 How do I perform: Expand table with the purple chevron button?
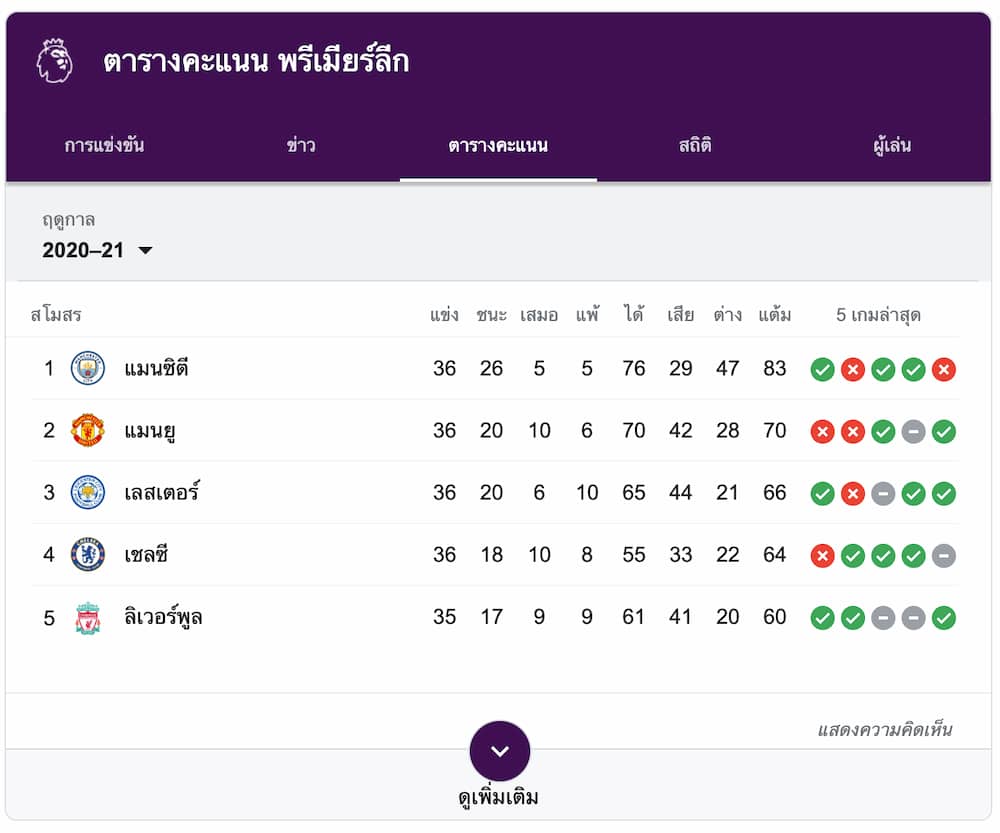pyautogui.click(x=499, y=751)
